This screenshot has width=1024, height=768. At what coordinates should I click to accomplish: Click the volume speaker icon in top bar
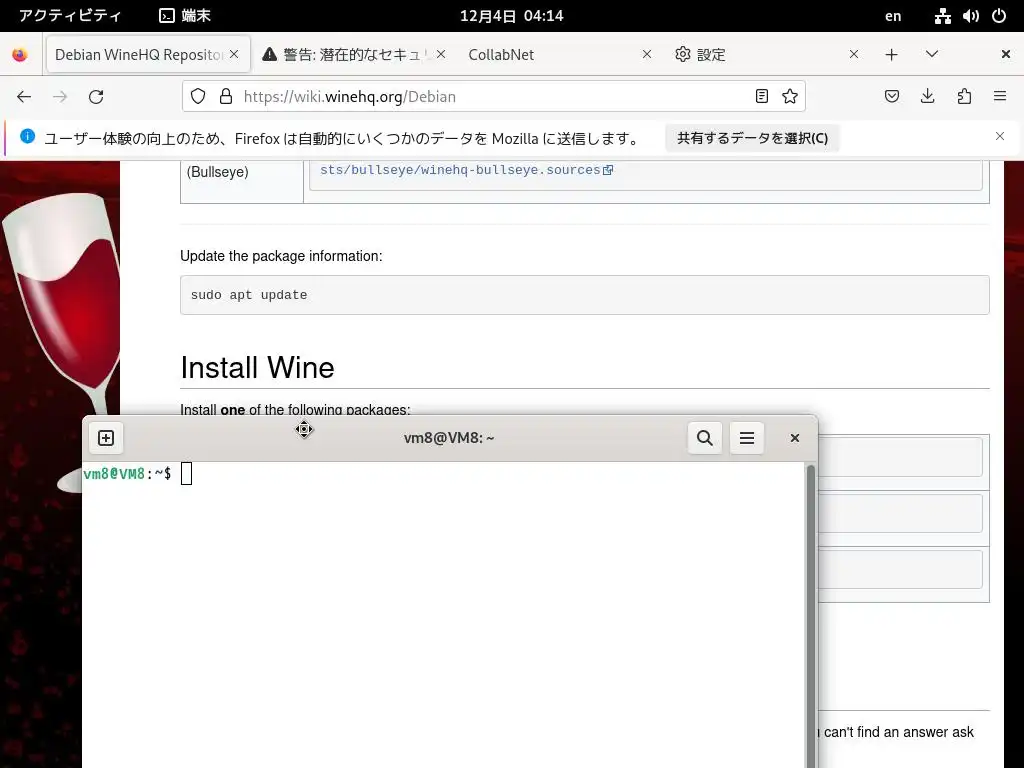pos(970,16)
